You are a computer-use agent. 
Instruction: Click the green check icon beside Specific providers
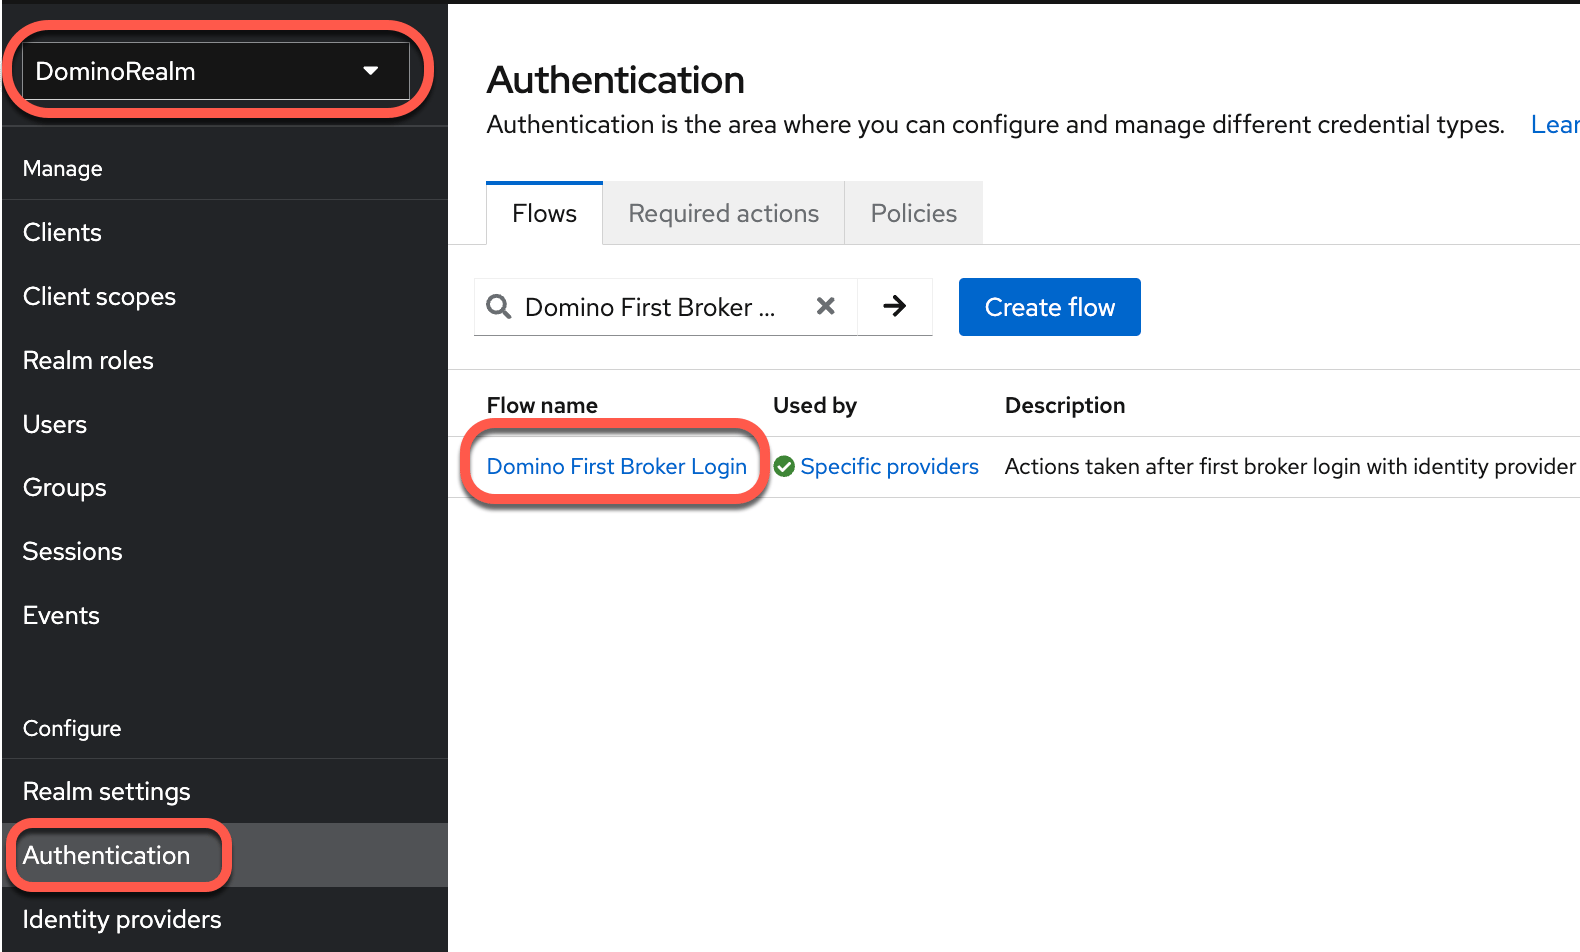pyautogui.click(x=785, y=467)
